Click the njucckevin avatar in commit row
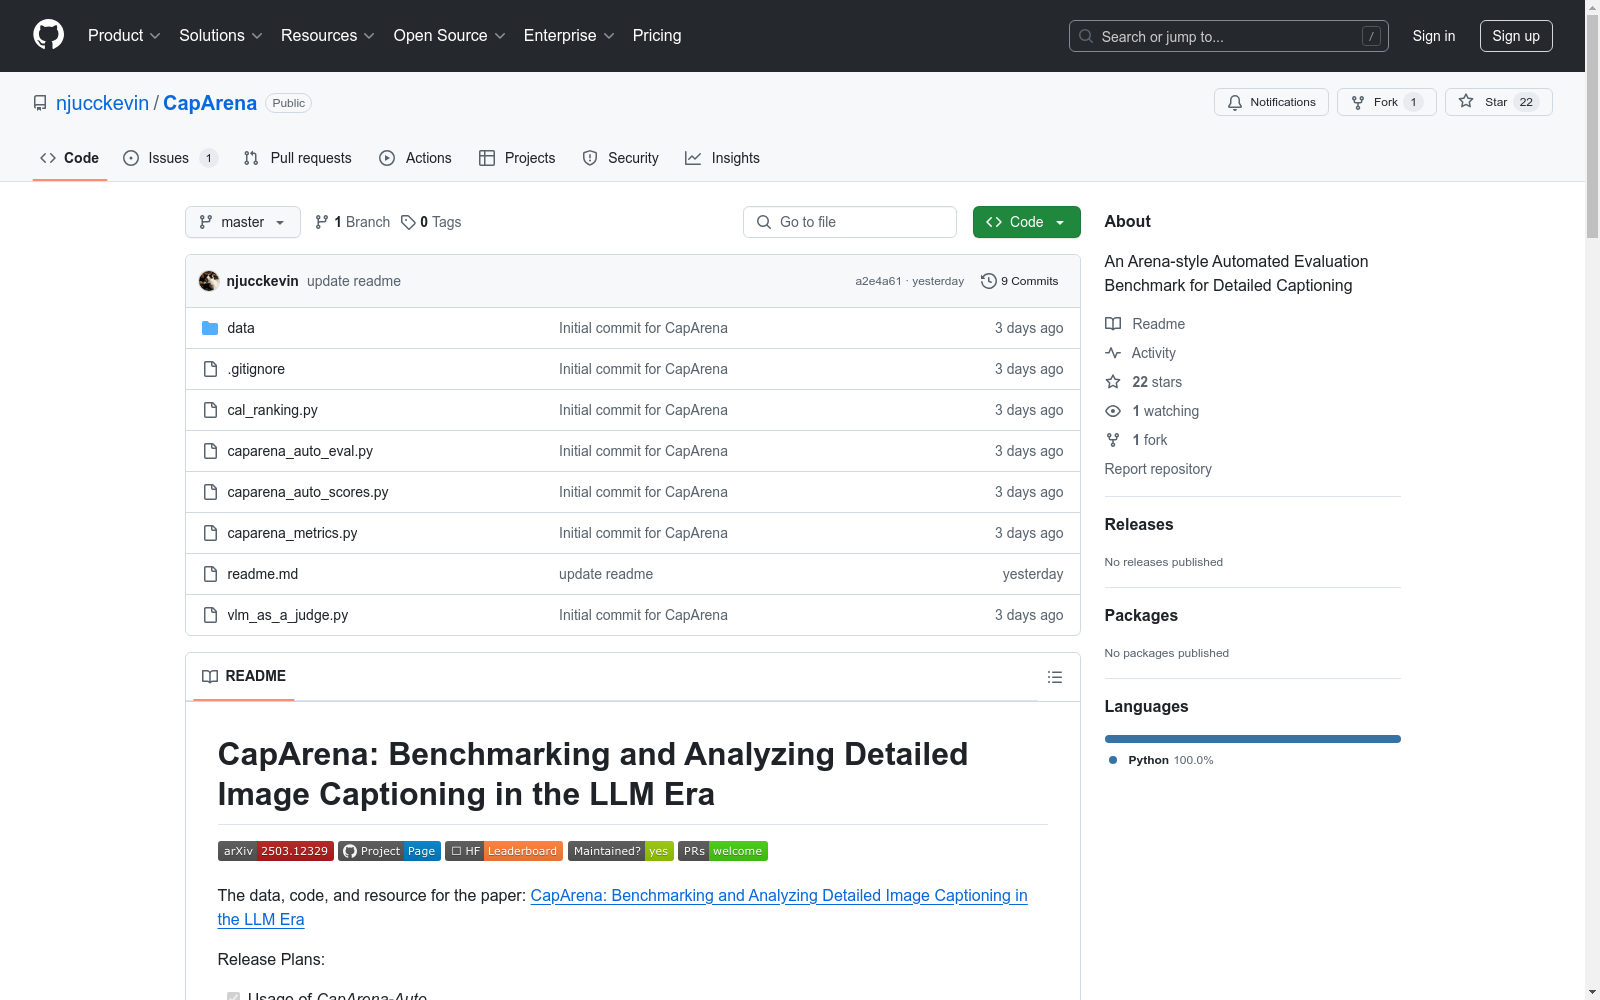 pyautogui.click(x=209, y=281)
